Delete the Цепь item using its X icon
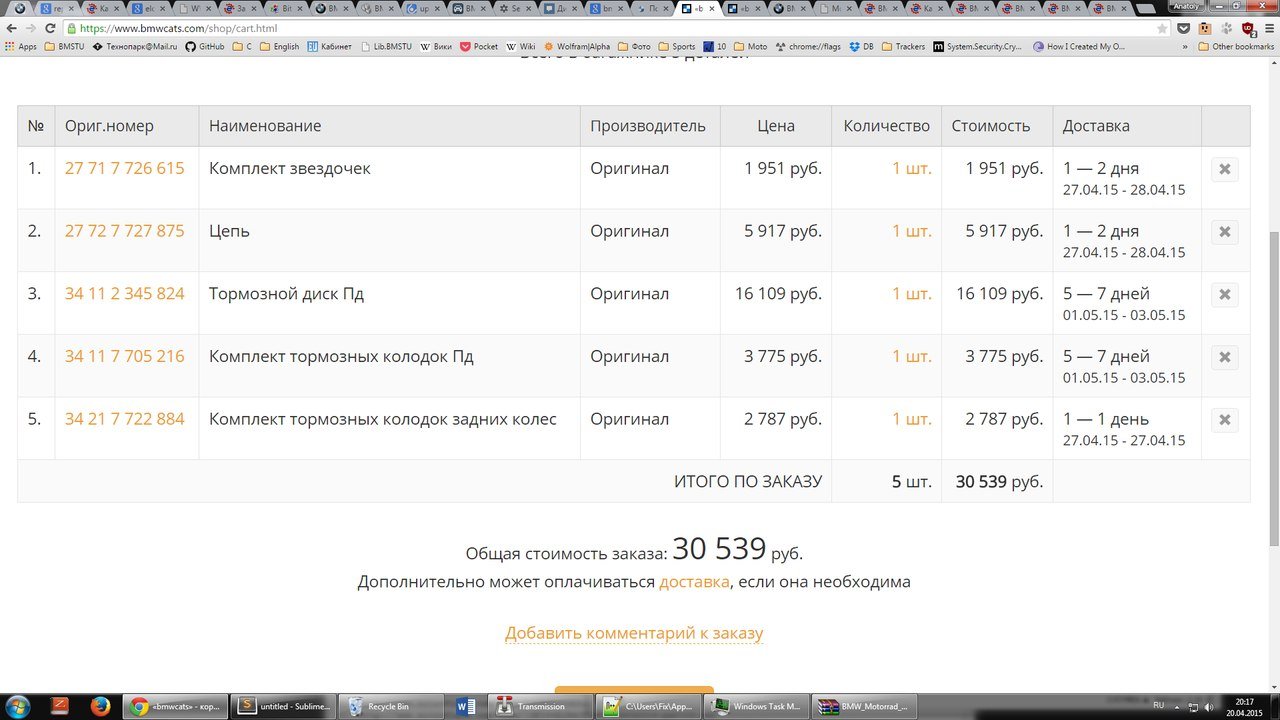 coord(1224,232)
